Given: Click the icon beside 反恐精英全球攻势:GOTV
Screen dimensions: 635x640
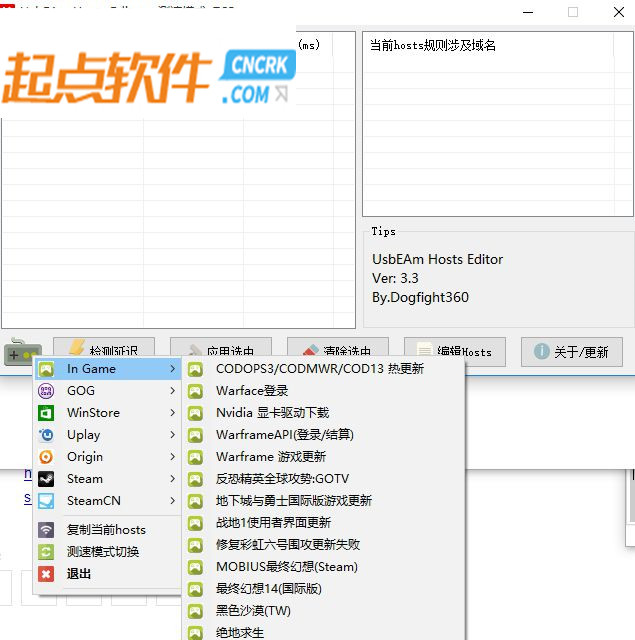Looking at the screenshot, I should pos(195,479).
